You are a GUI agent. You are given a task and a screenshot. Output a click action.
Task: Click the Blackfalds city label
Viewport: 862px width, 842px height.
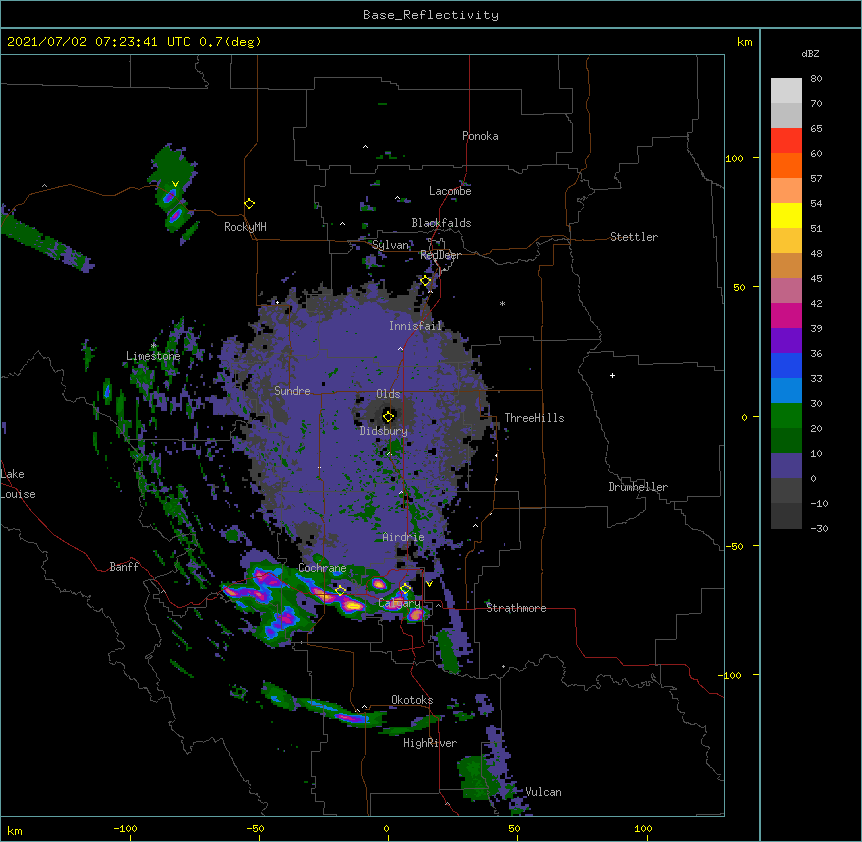441,223
